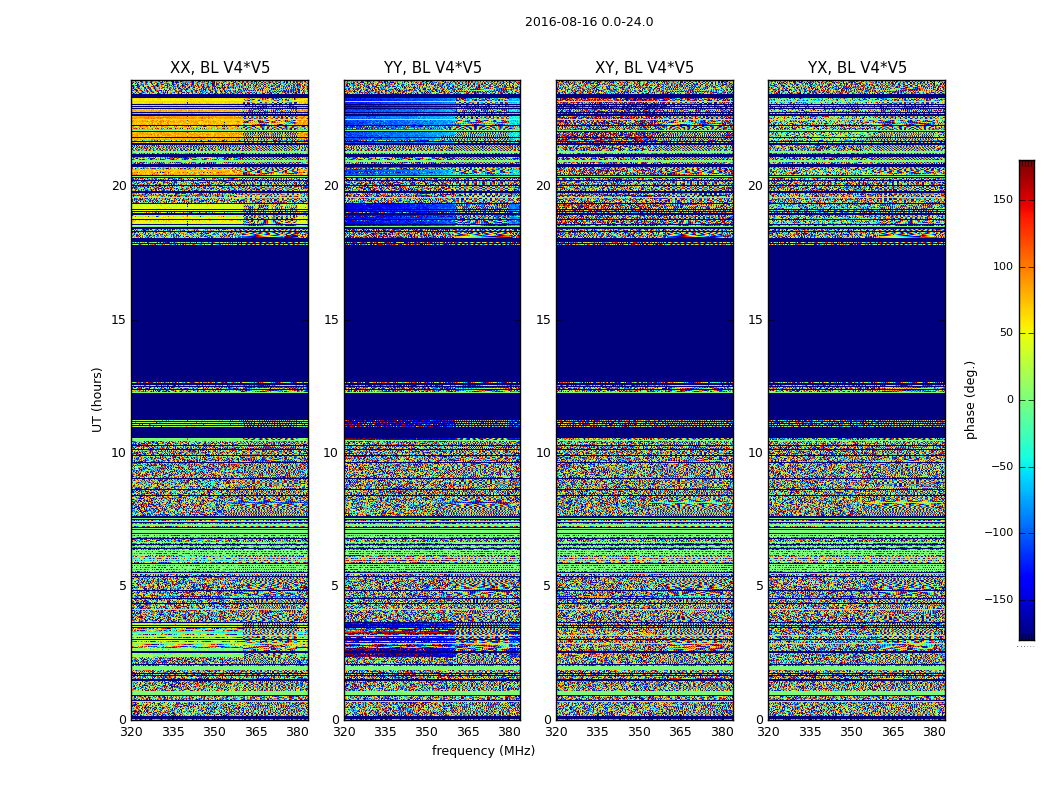1050x800 pixels.
Task: Click the XX phase waterfall plot
Action: 220,400
